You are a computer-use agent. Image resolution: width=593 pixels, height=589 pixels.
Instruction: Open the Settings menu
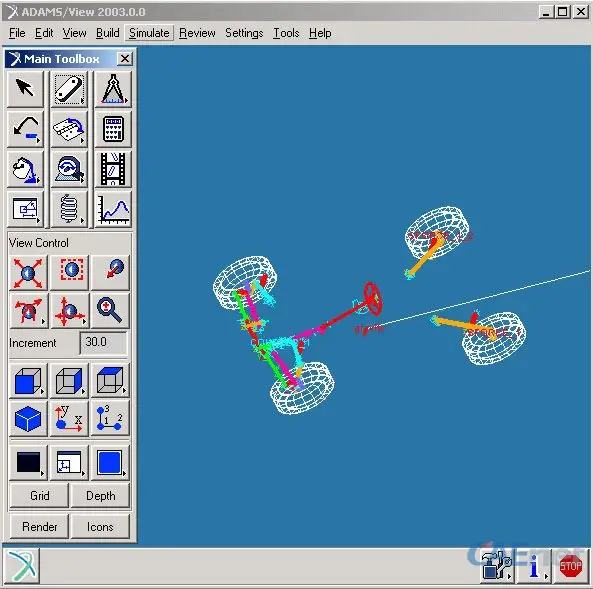pyautogui.click(x=244, y=33)
